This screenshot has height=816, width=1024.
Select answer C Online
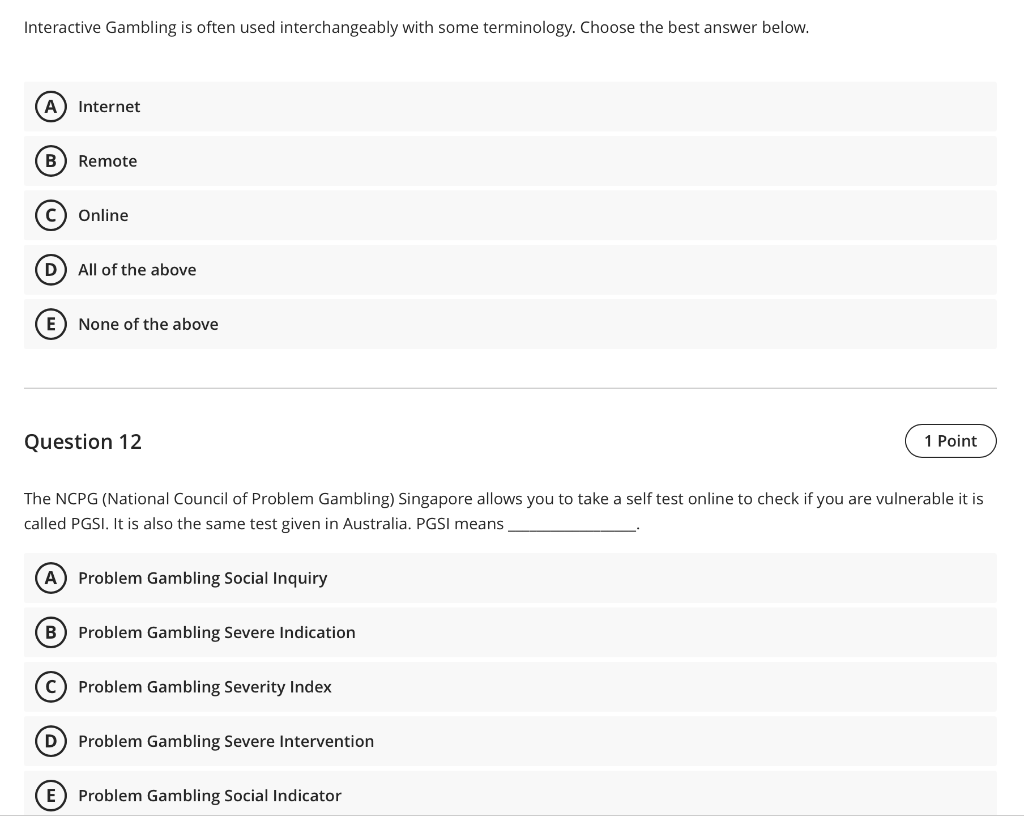click(x=103, y=215)
